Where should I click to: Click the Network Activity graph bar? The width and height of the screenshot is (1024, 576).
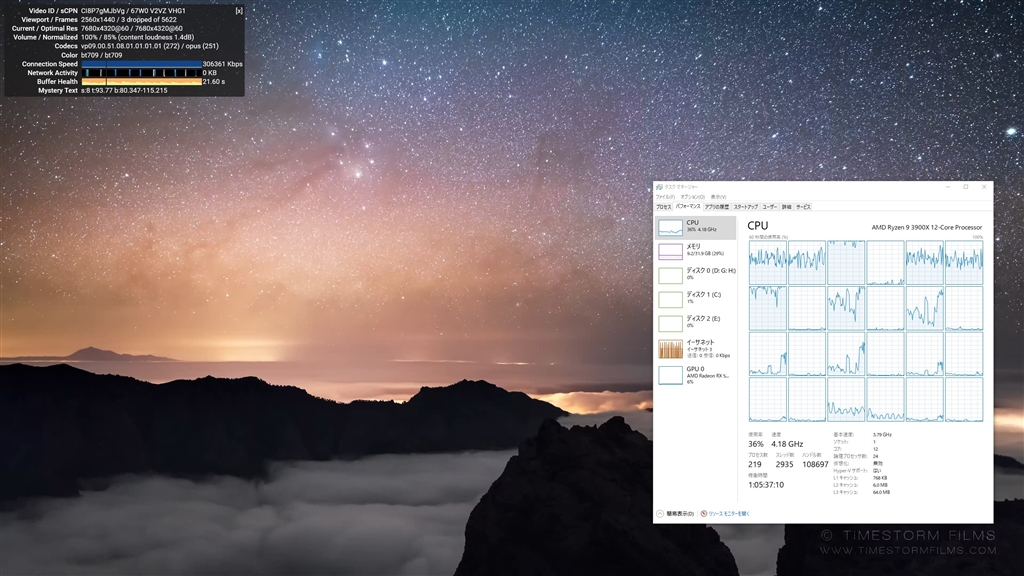tap(141, 73)
